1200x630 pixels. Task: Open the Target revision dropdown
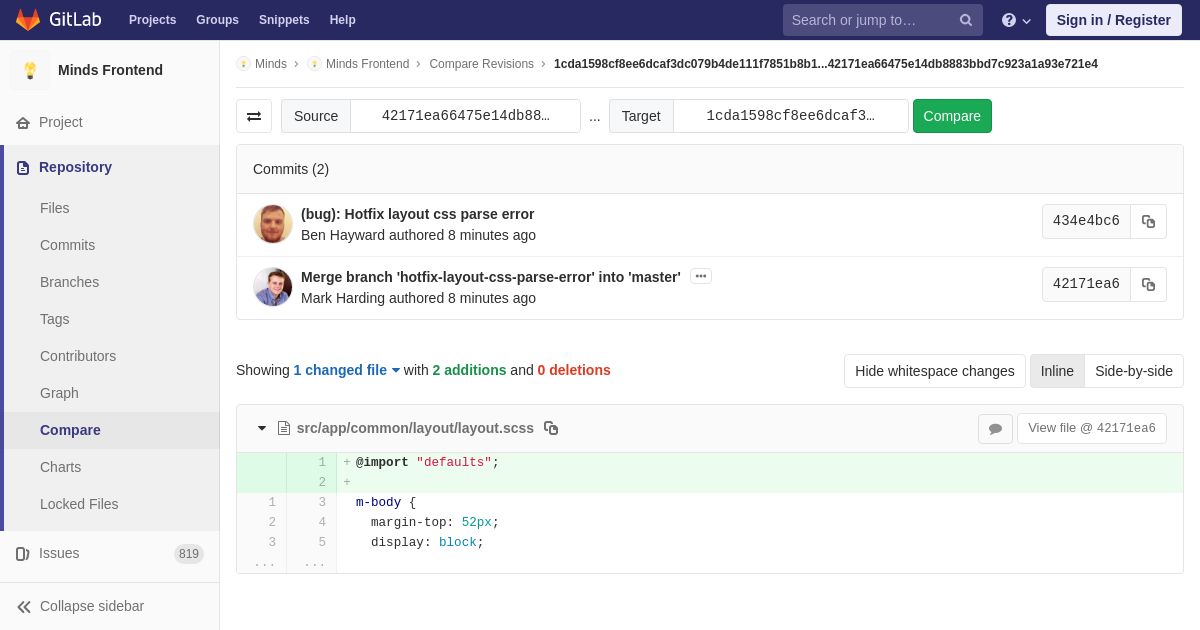pyautogui.click(x=790, y=116)
